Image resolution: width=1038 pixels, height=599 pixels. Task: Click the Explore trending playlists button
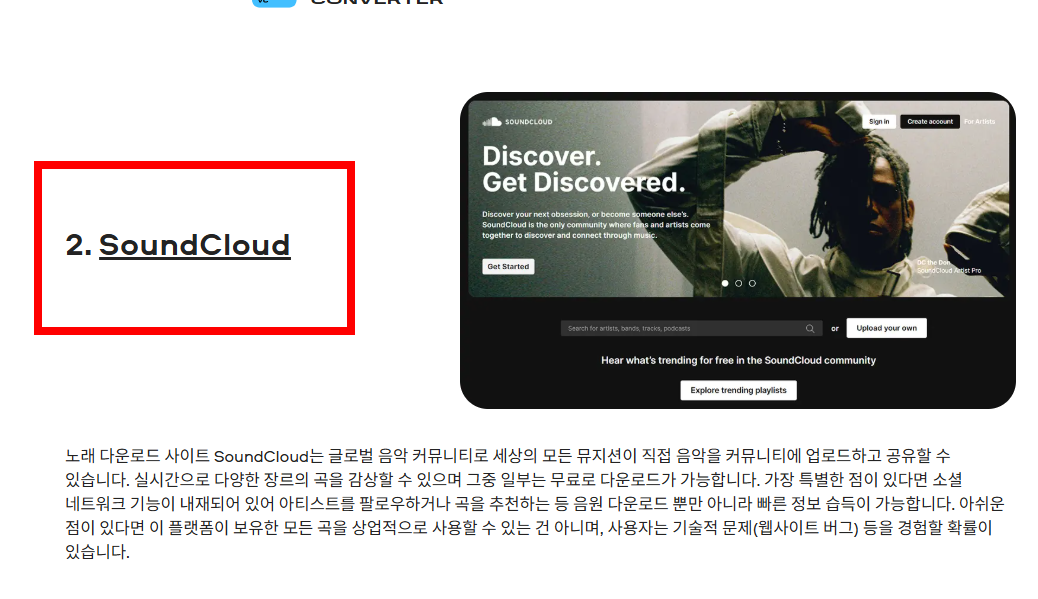pos(738,390)
